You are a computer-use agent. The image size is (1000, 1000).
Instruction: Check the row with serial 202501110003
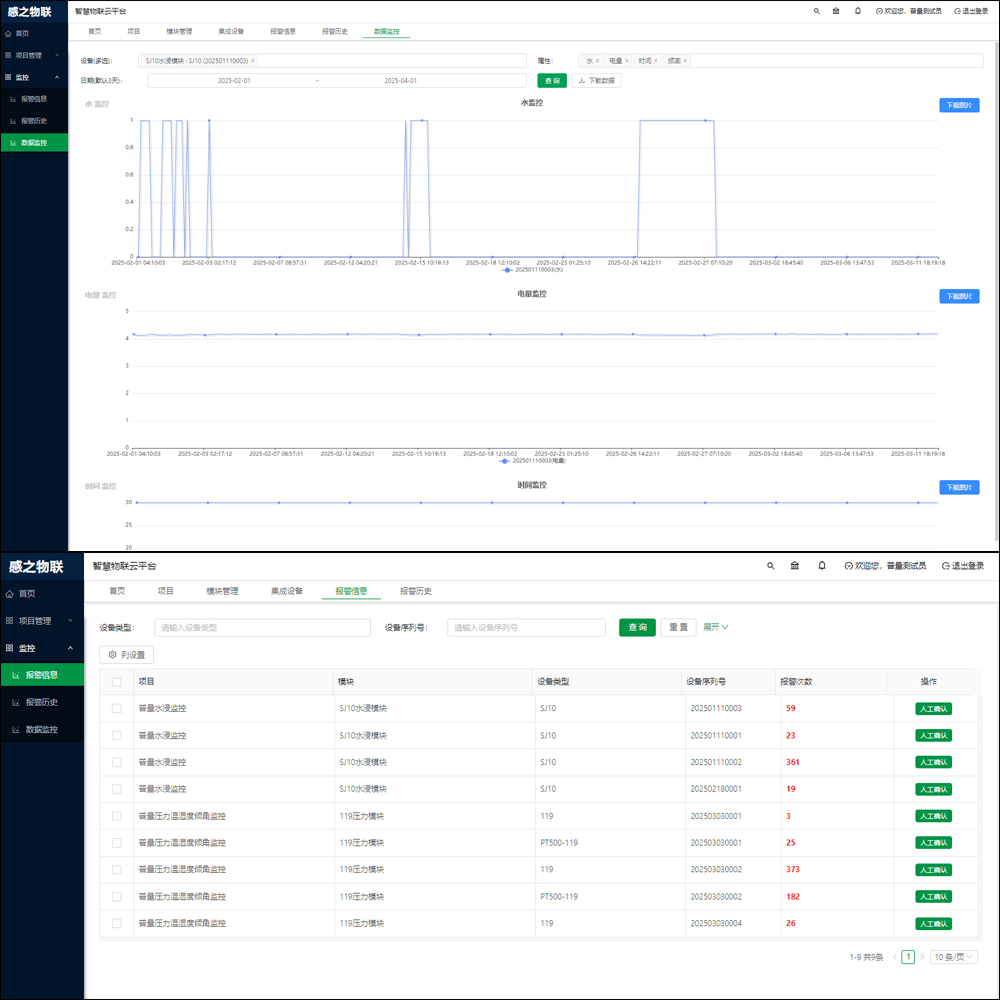click(117, 709)
